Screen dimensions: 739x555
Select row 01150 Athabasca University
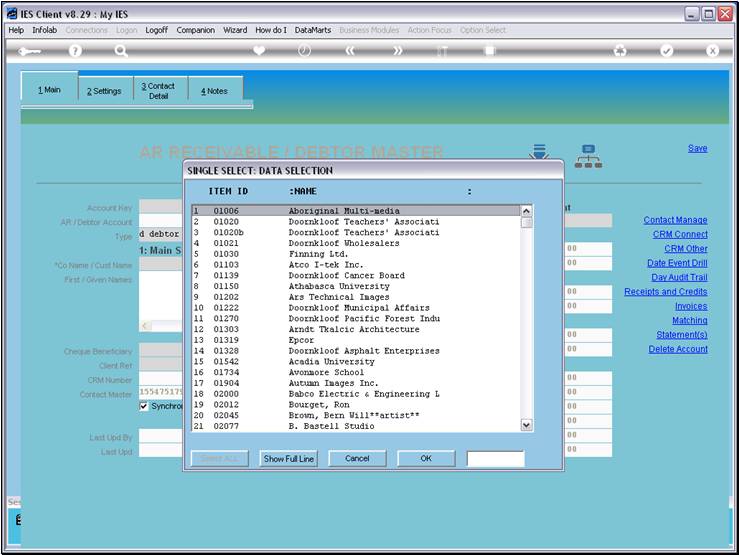tap(356, 286)
